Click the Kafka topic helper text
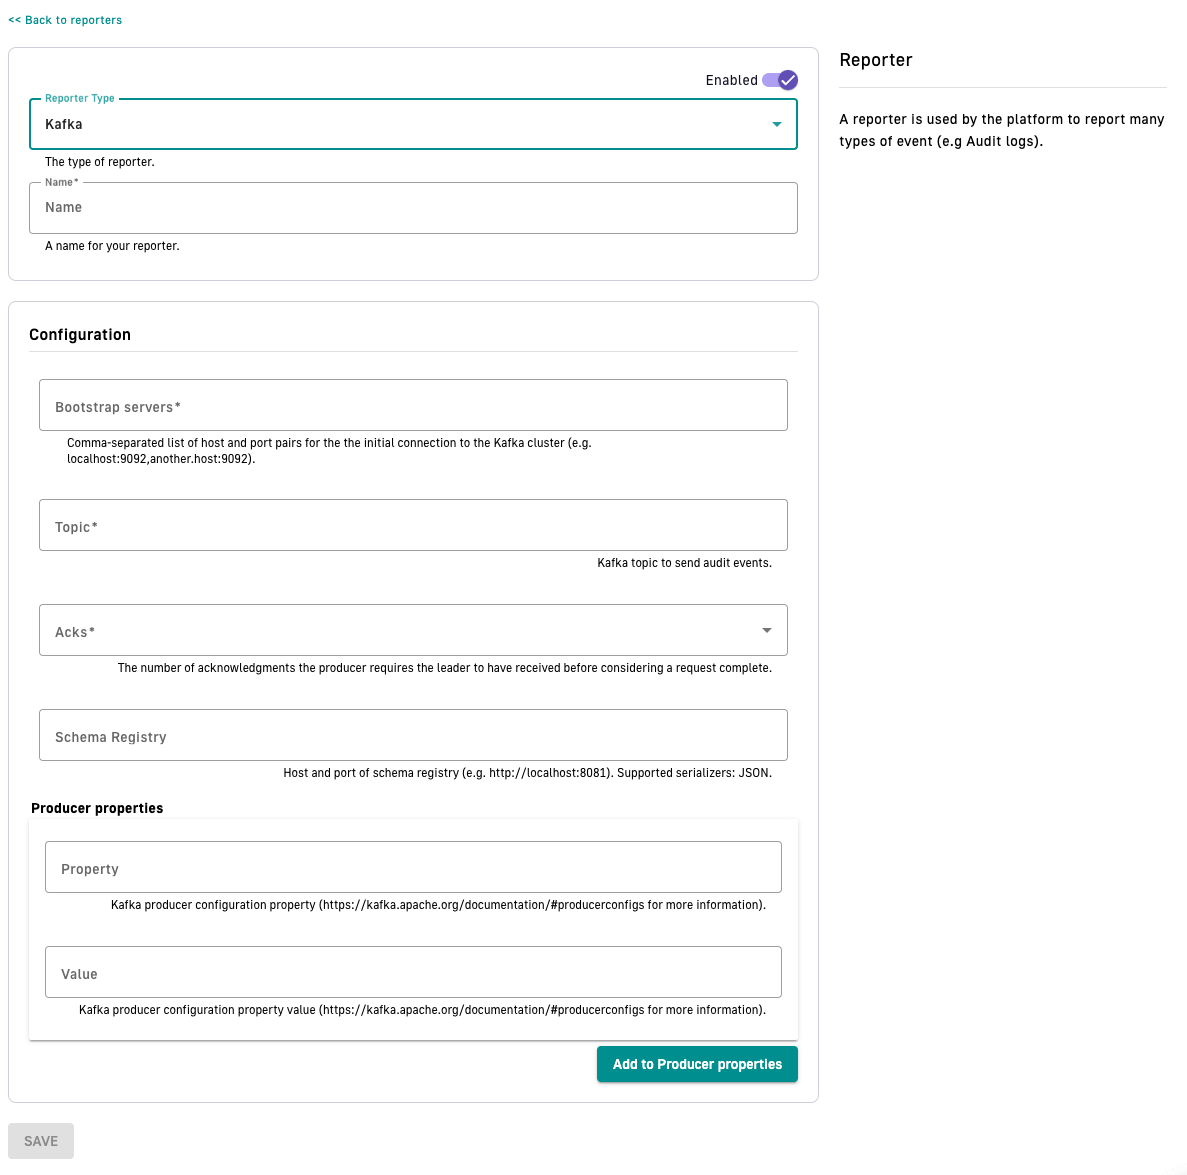The height and width of the screenshot is (1175, 1187). pos(684,563)
